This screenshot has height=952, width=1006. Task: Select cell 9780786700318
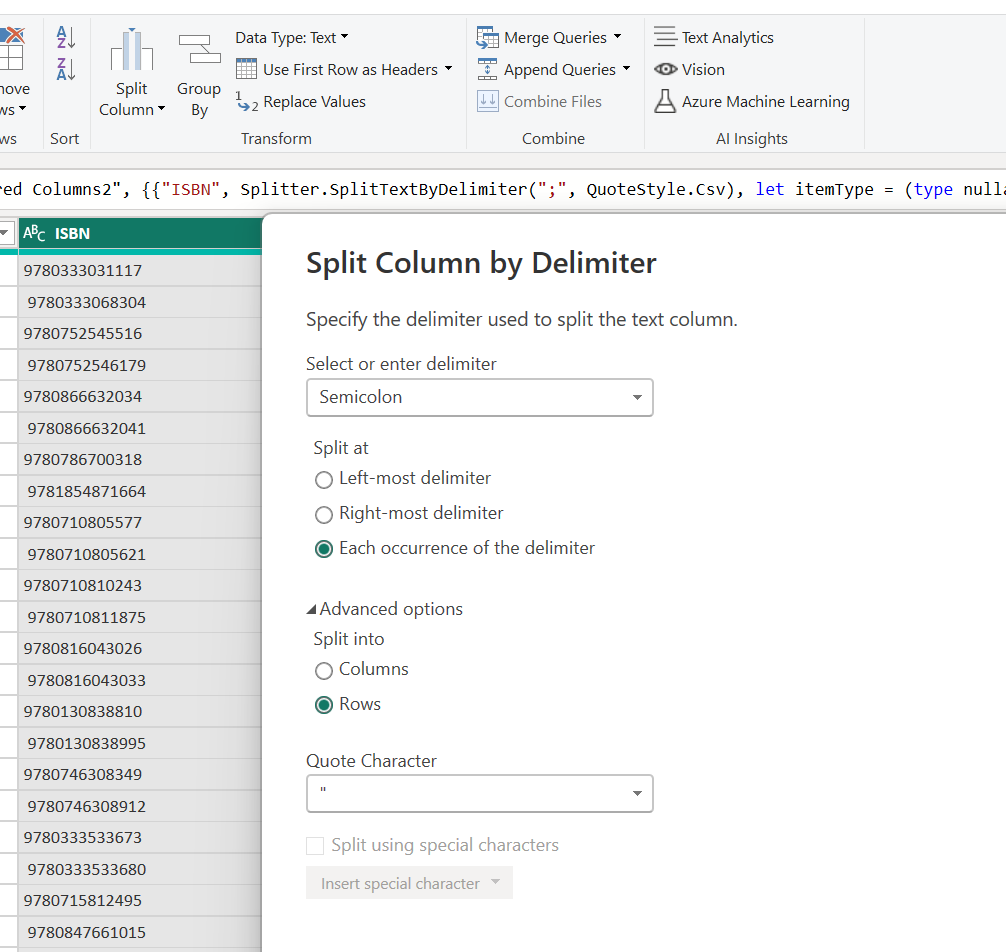point(140,459)
